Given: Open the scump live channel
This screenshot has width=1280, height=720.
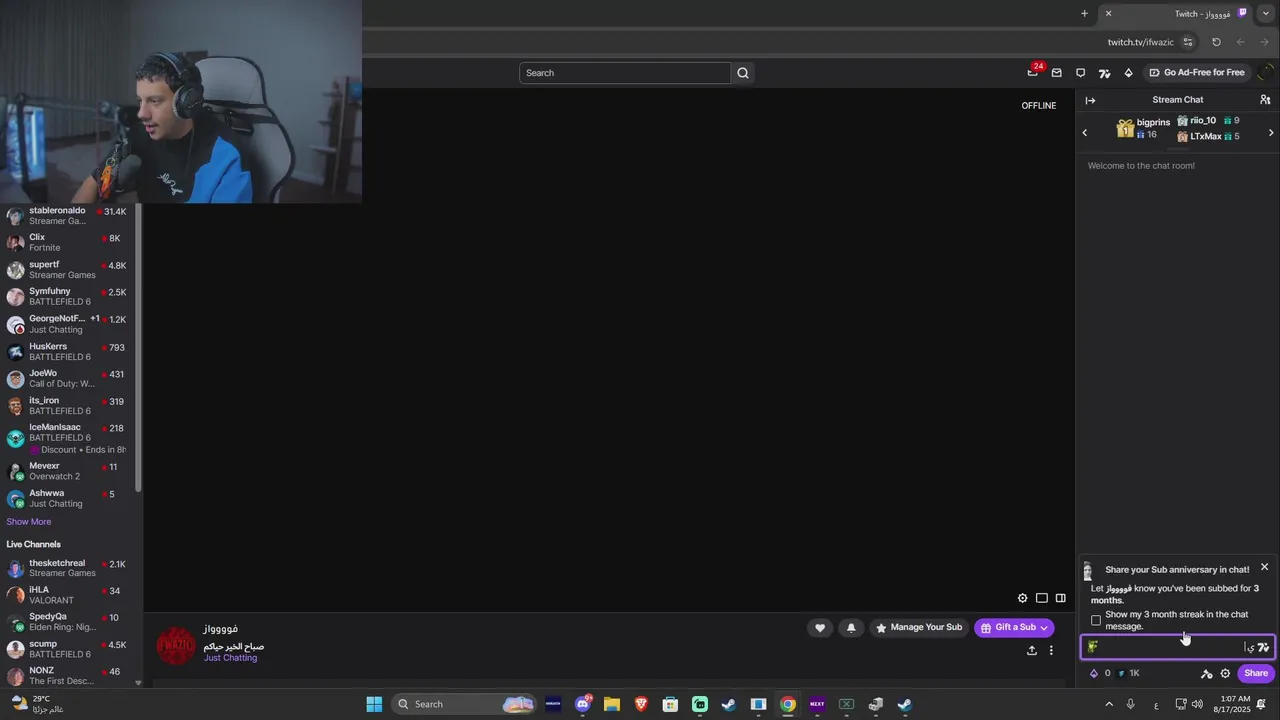Looking at the screenshot, I should 69,649.
